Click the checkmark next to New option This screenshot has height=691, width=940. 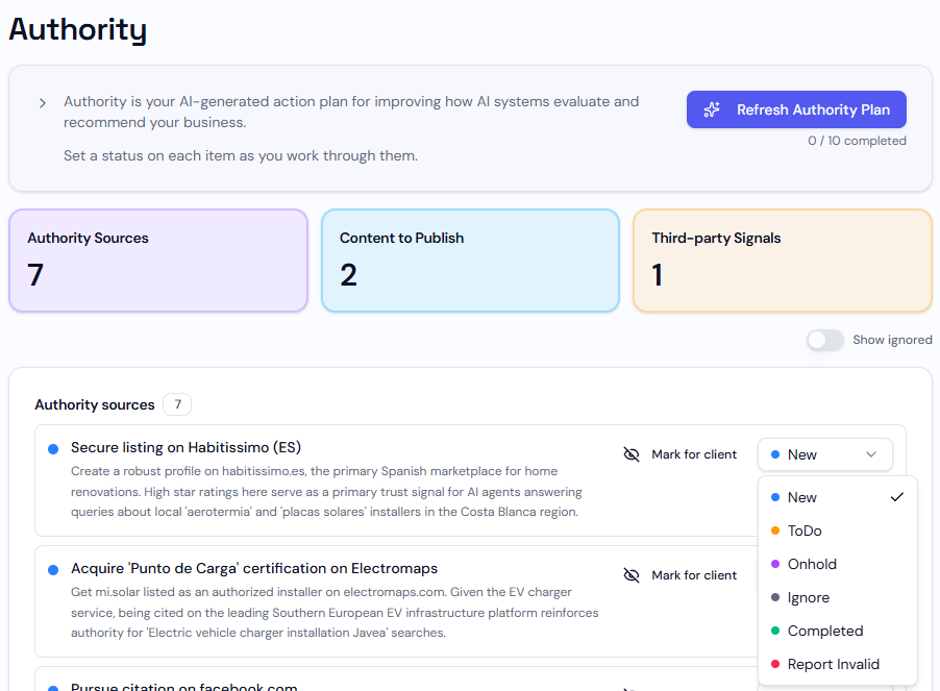tap(897, 497)
